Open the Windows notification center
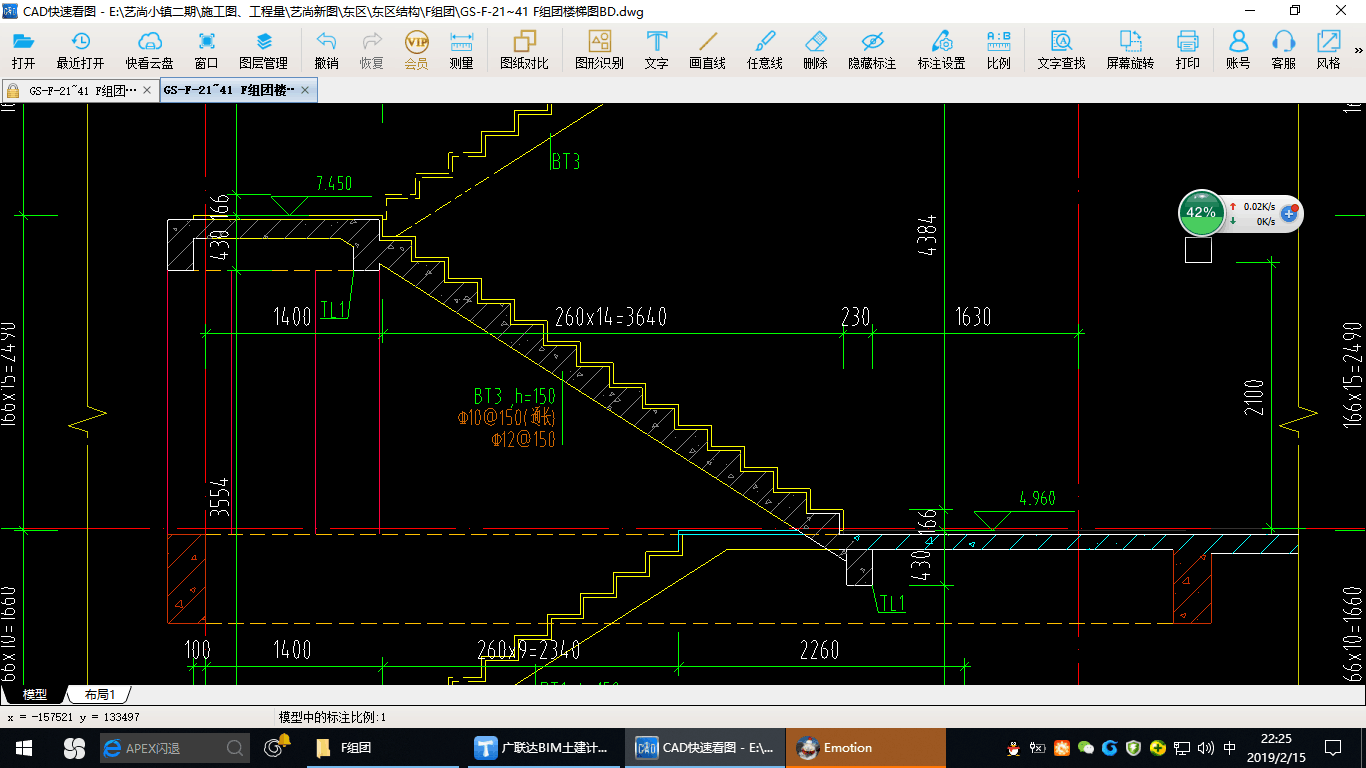The image size is (1366, 768). (1332, 747)
